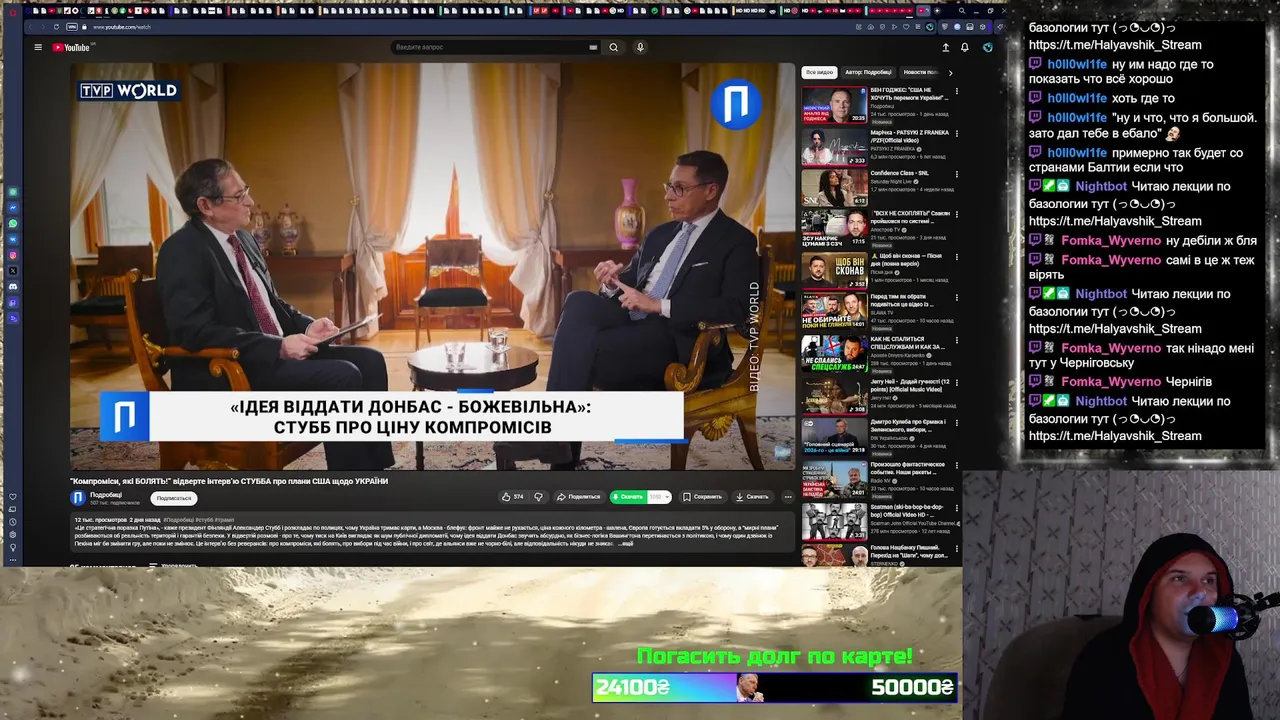Click the Погасить долг по карте donation goal bar

(x=775, y=687)
